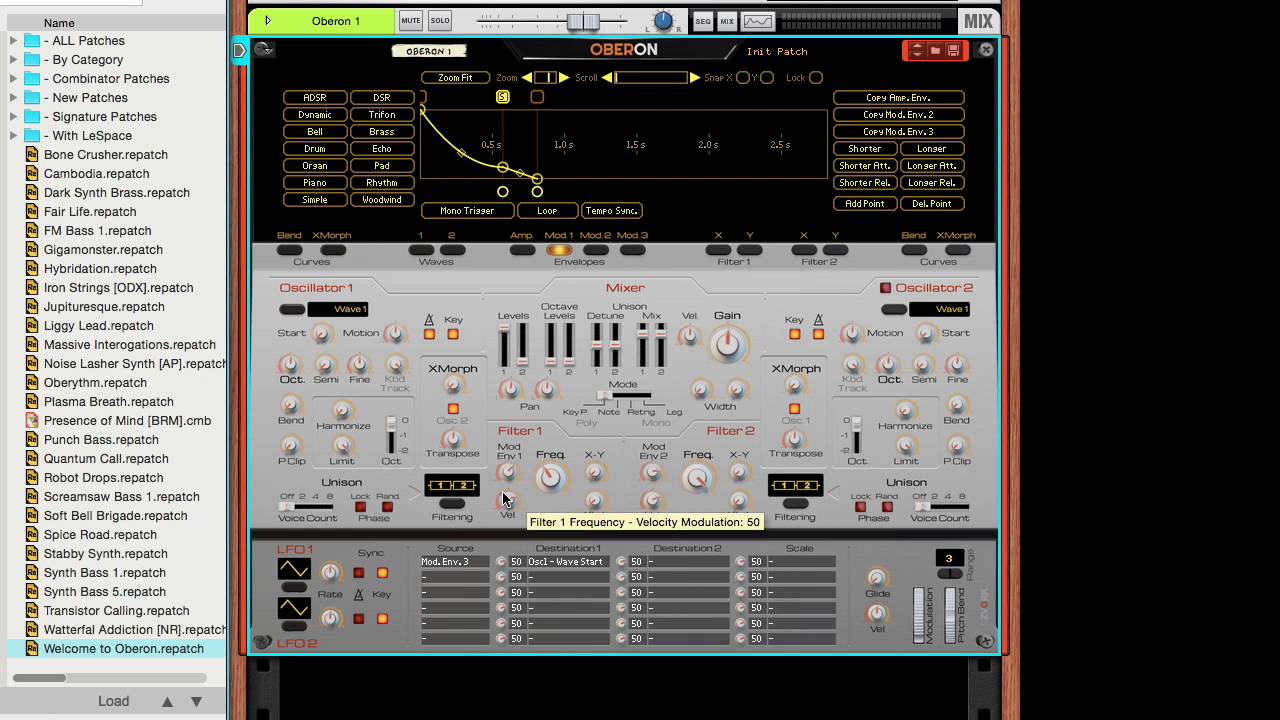Screen dimensions: 1280x720
Task: Set the play Mode slider
Action: tap(622, 396)
